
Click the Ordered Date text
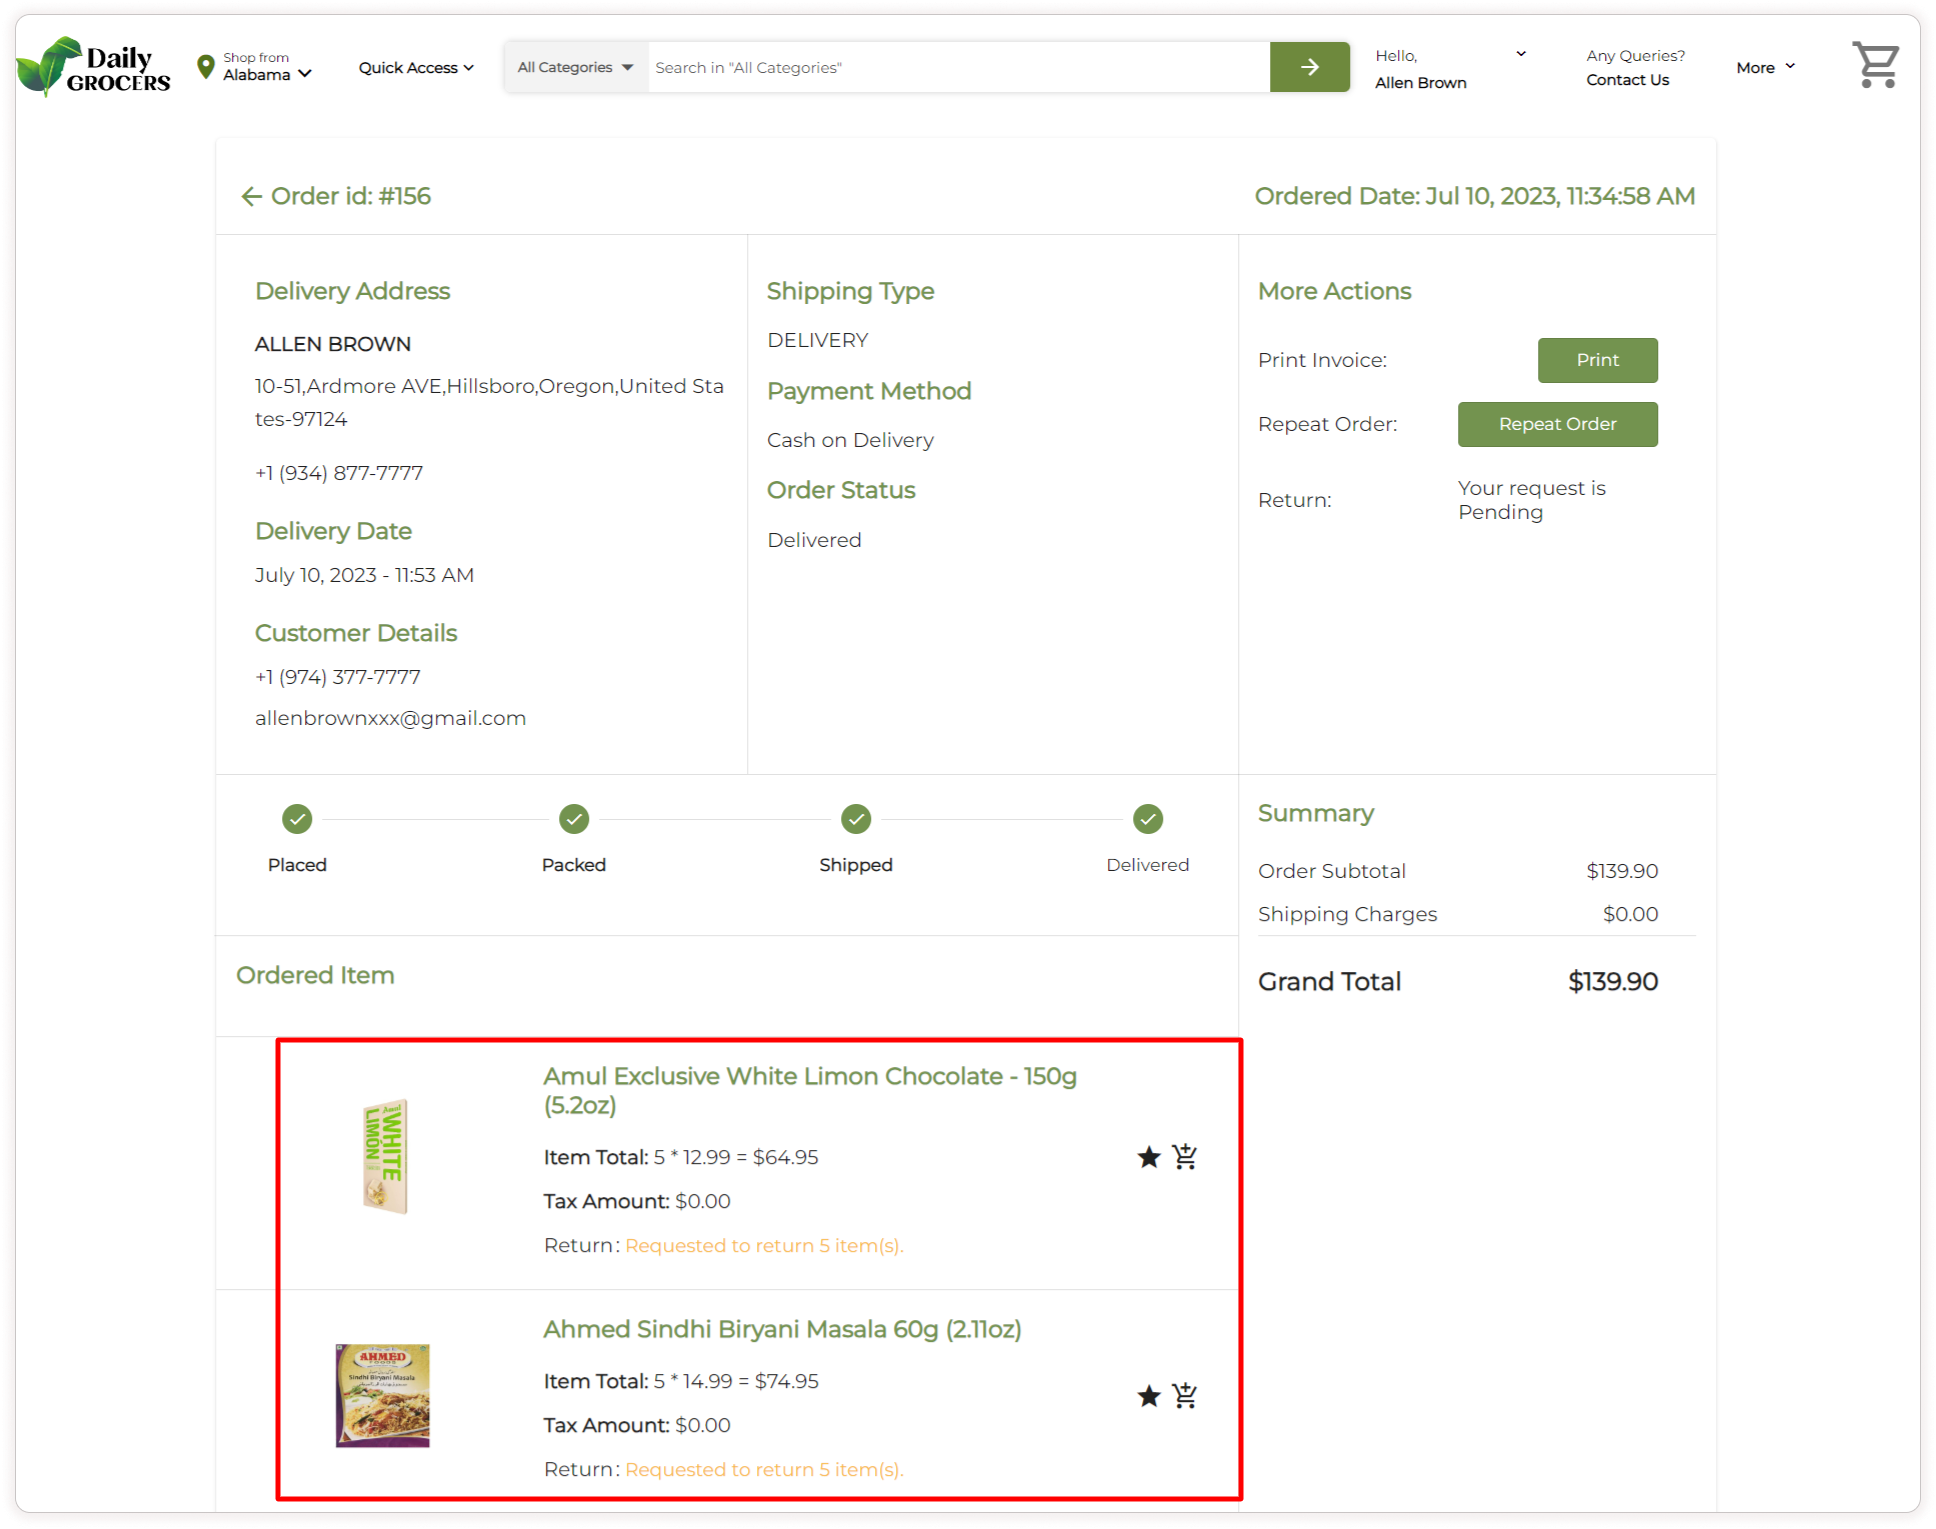coord(1475,196)
